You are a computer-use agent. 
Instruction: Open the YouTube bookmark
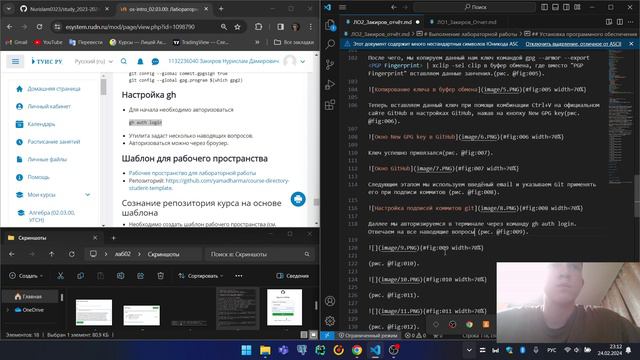pyautogui.click(x=48, y=42)
